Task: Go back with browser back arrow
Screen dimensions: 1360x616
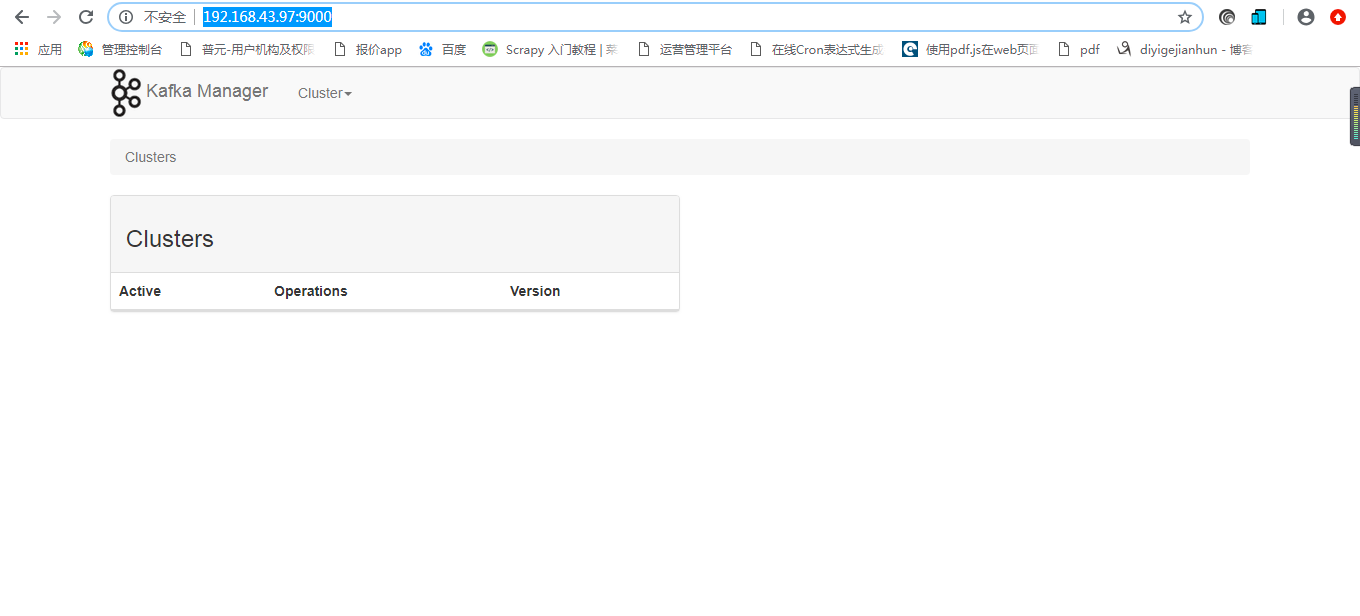Action: point(21,17)
